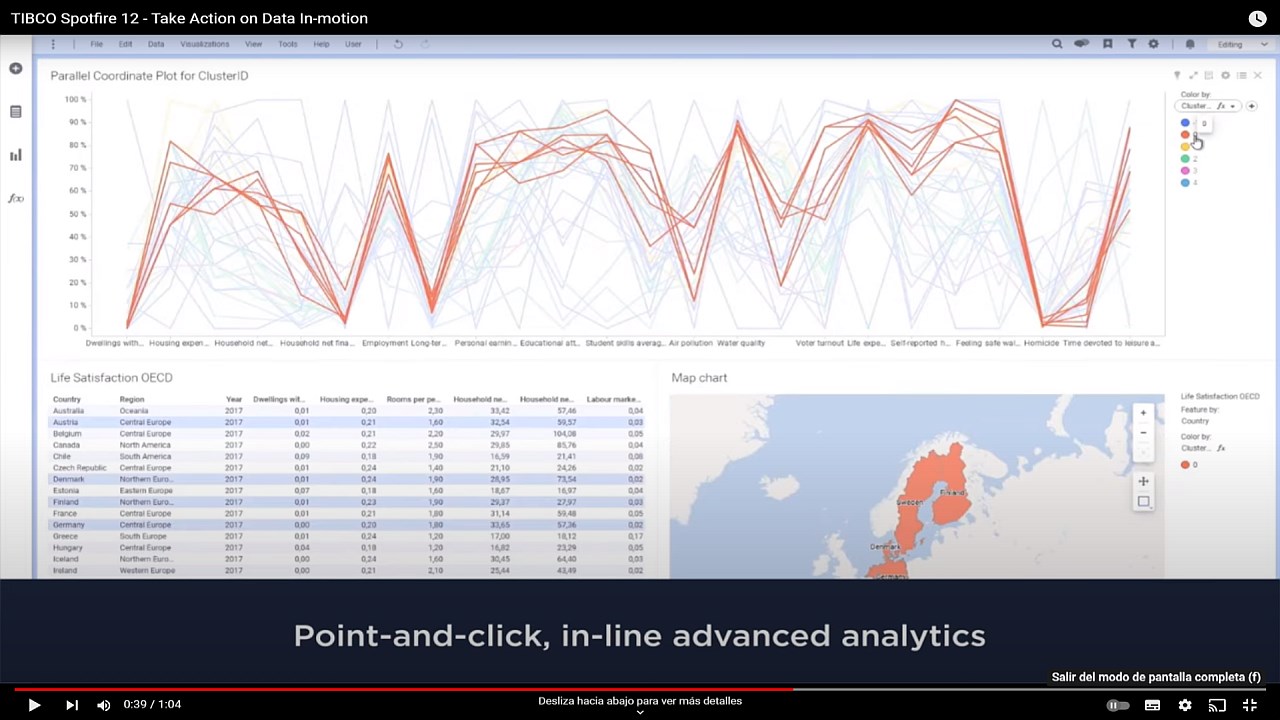The height and width of the screenshot is (720, 1280).
Task: Click the plot's details-on-demand icon
Action: pyautogui.click(x=1209, y=75)
